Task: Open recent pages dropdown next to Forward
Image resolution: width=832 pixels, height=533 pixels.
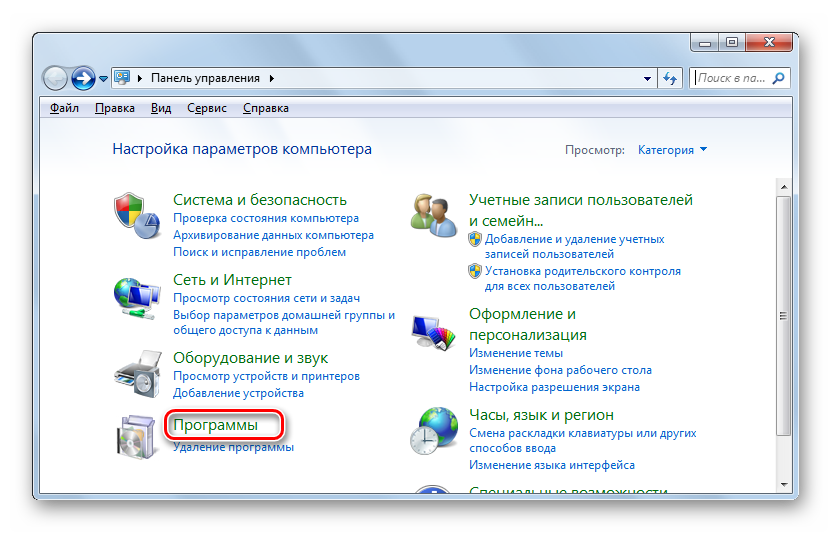Action: (x=104, y=78)
